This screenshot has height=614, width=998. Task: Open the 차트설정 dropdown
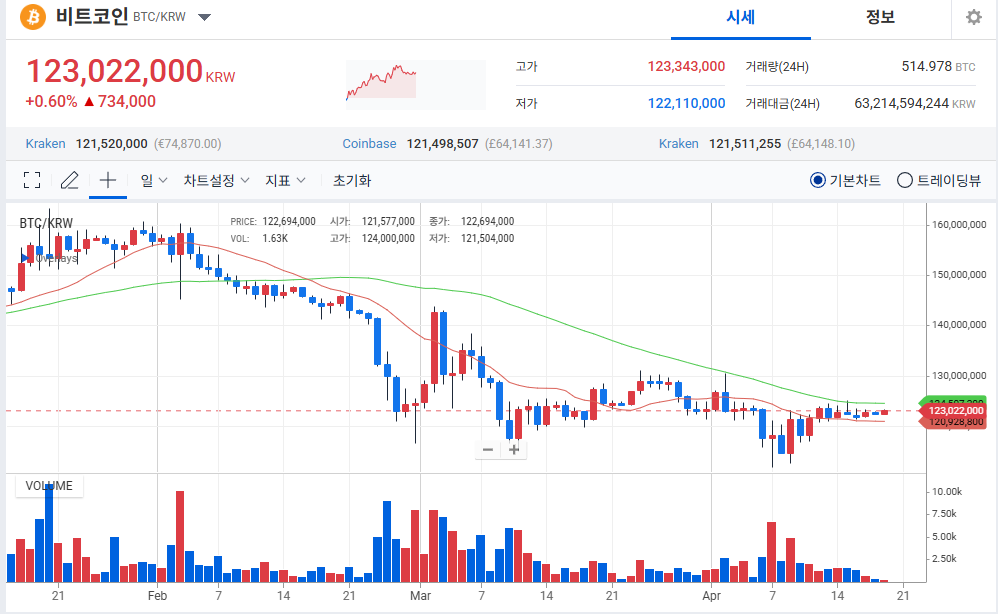coord(216,180)
